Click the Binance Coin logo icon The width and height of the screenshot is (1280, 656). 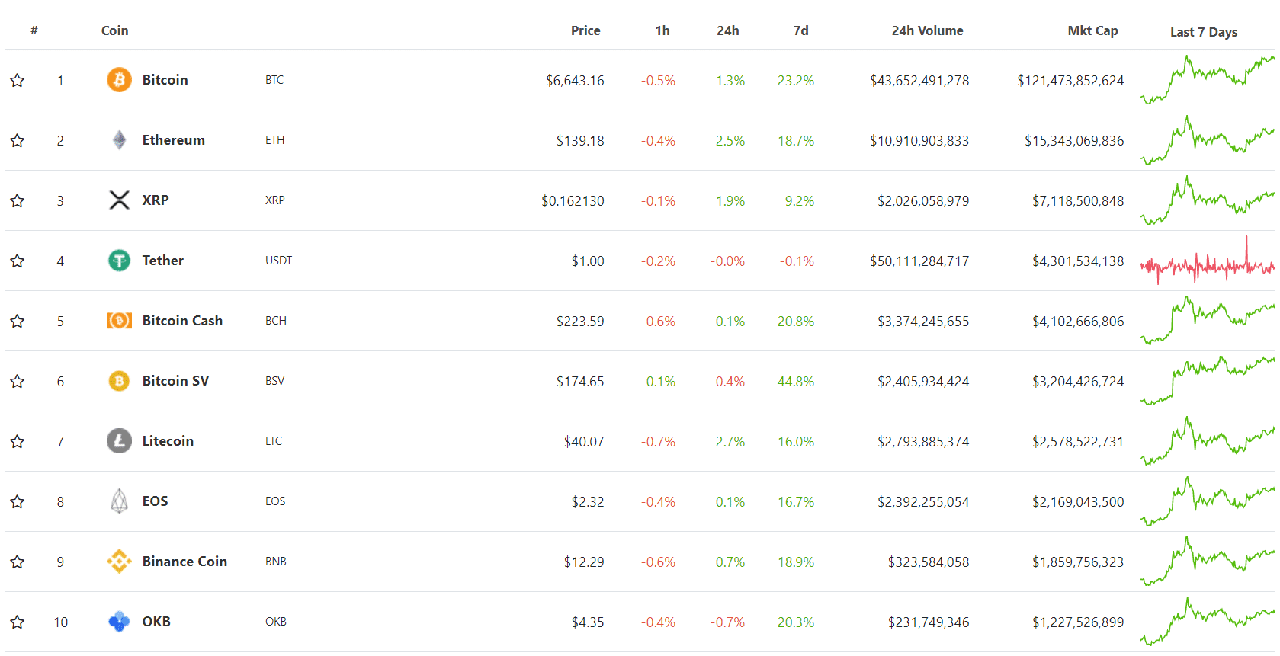pyautogui.click(x=119, y=561)
